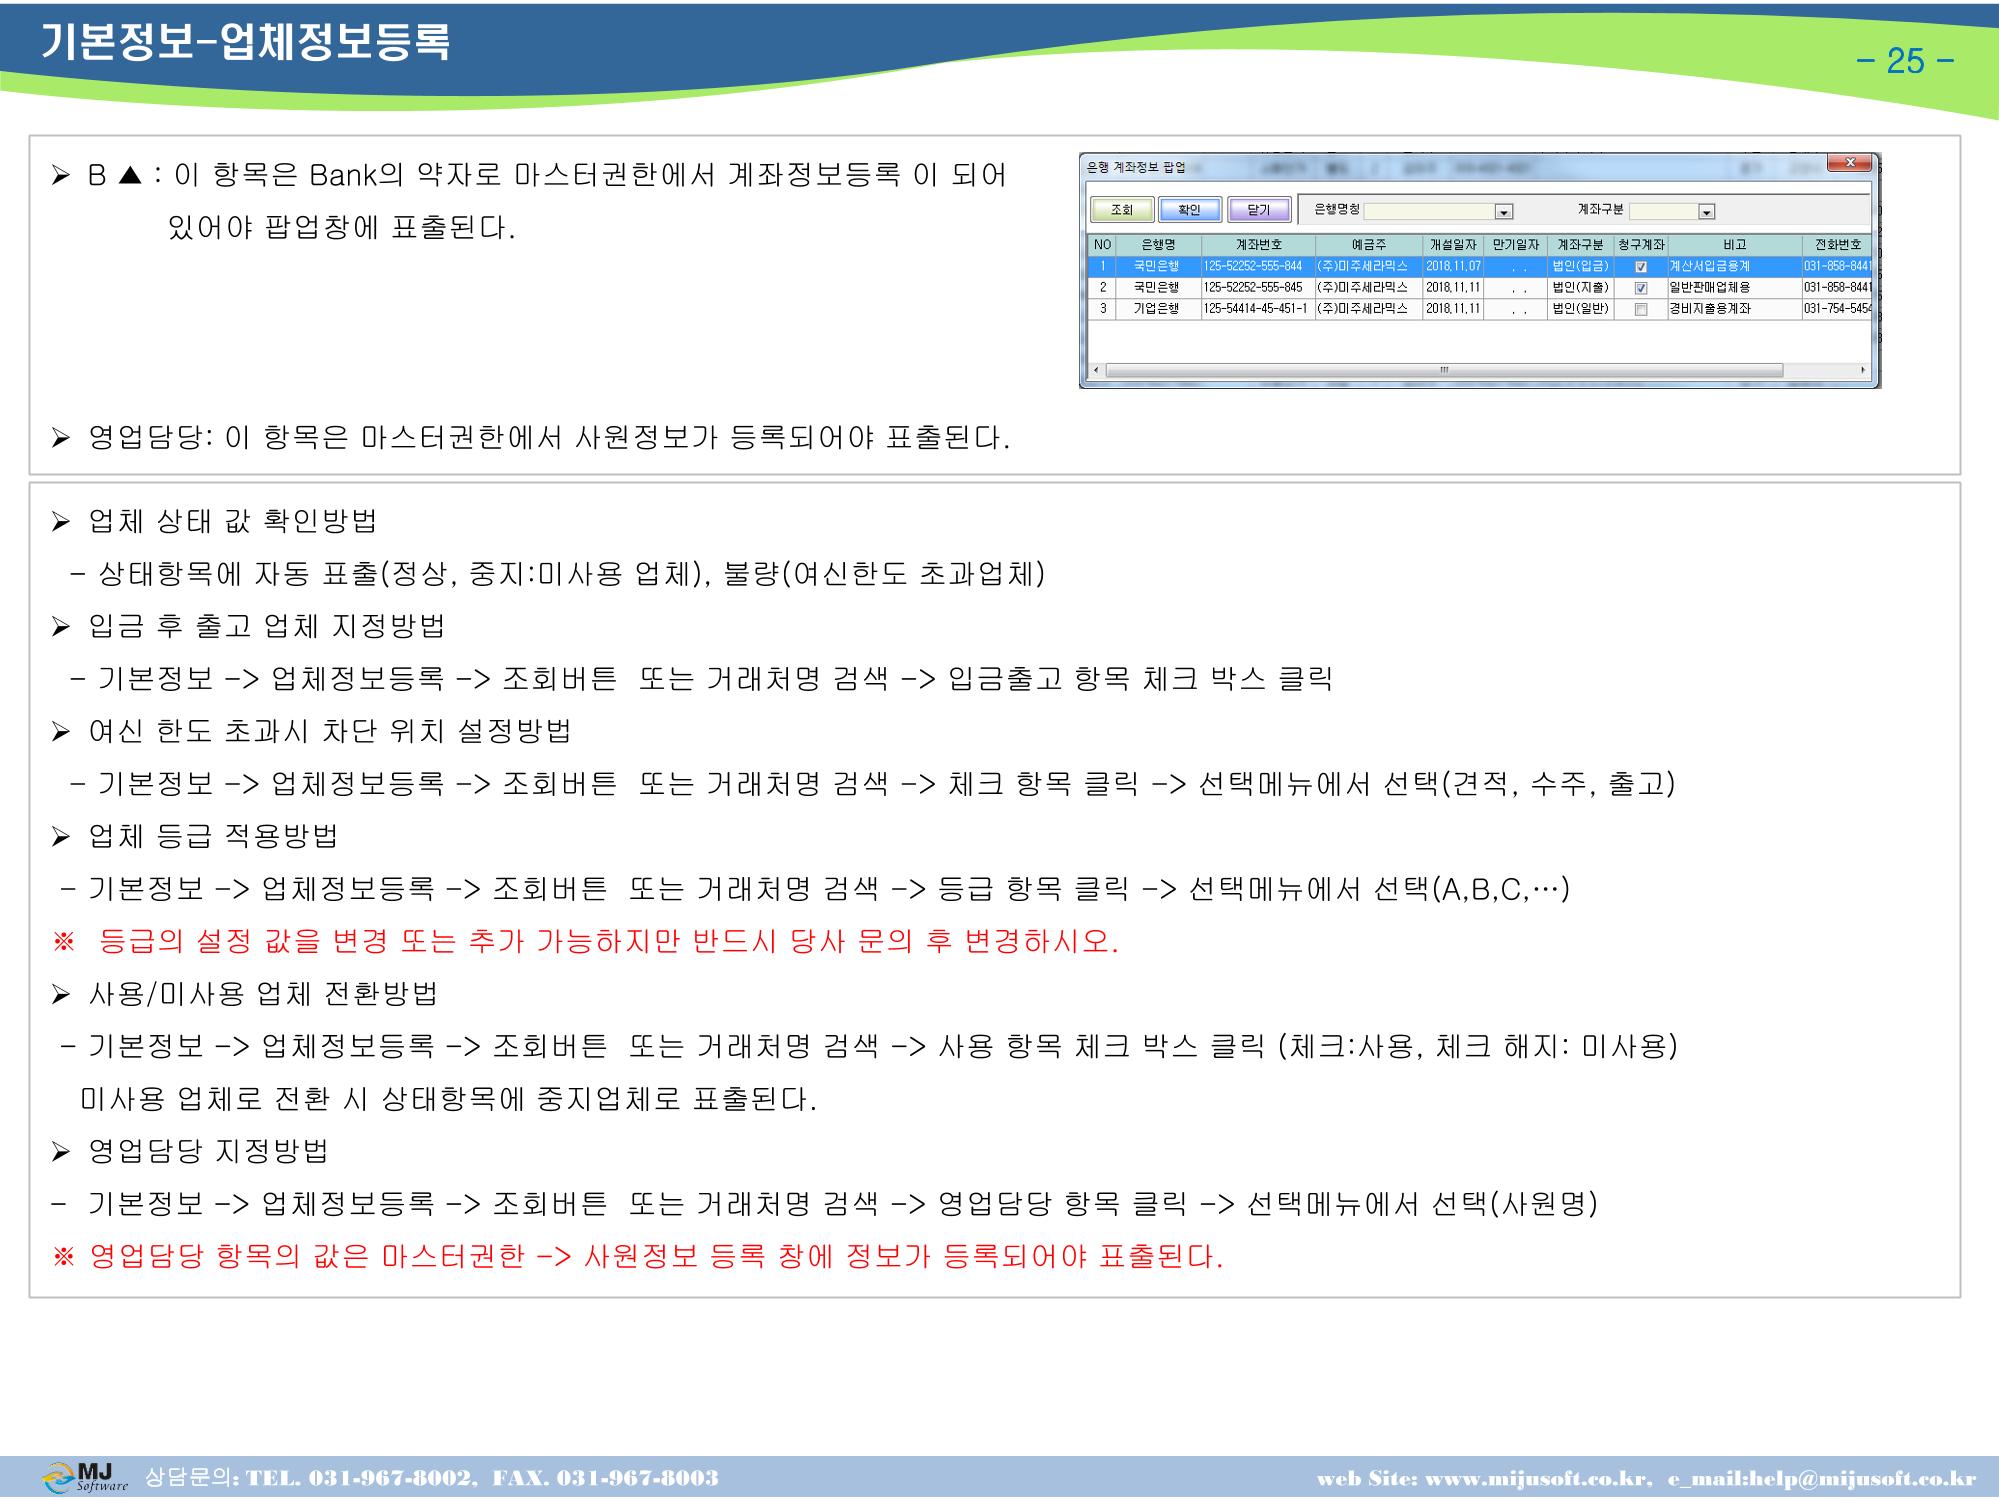This screenshot has width=1999, height=1500.
Task: Click the 닫기 button in bank popup
Action: point(1258,210)
